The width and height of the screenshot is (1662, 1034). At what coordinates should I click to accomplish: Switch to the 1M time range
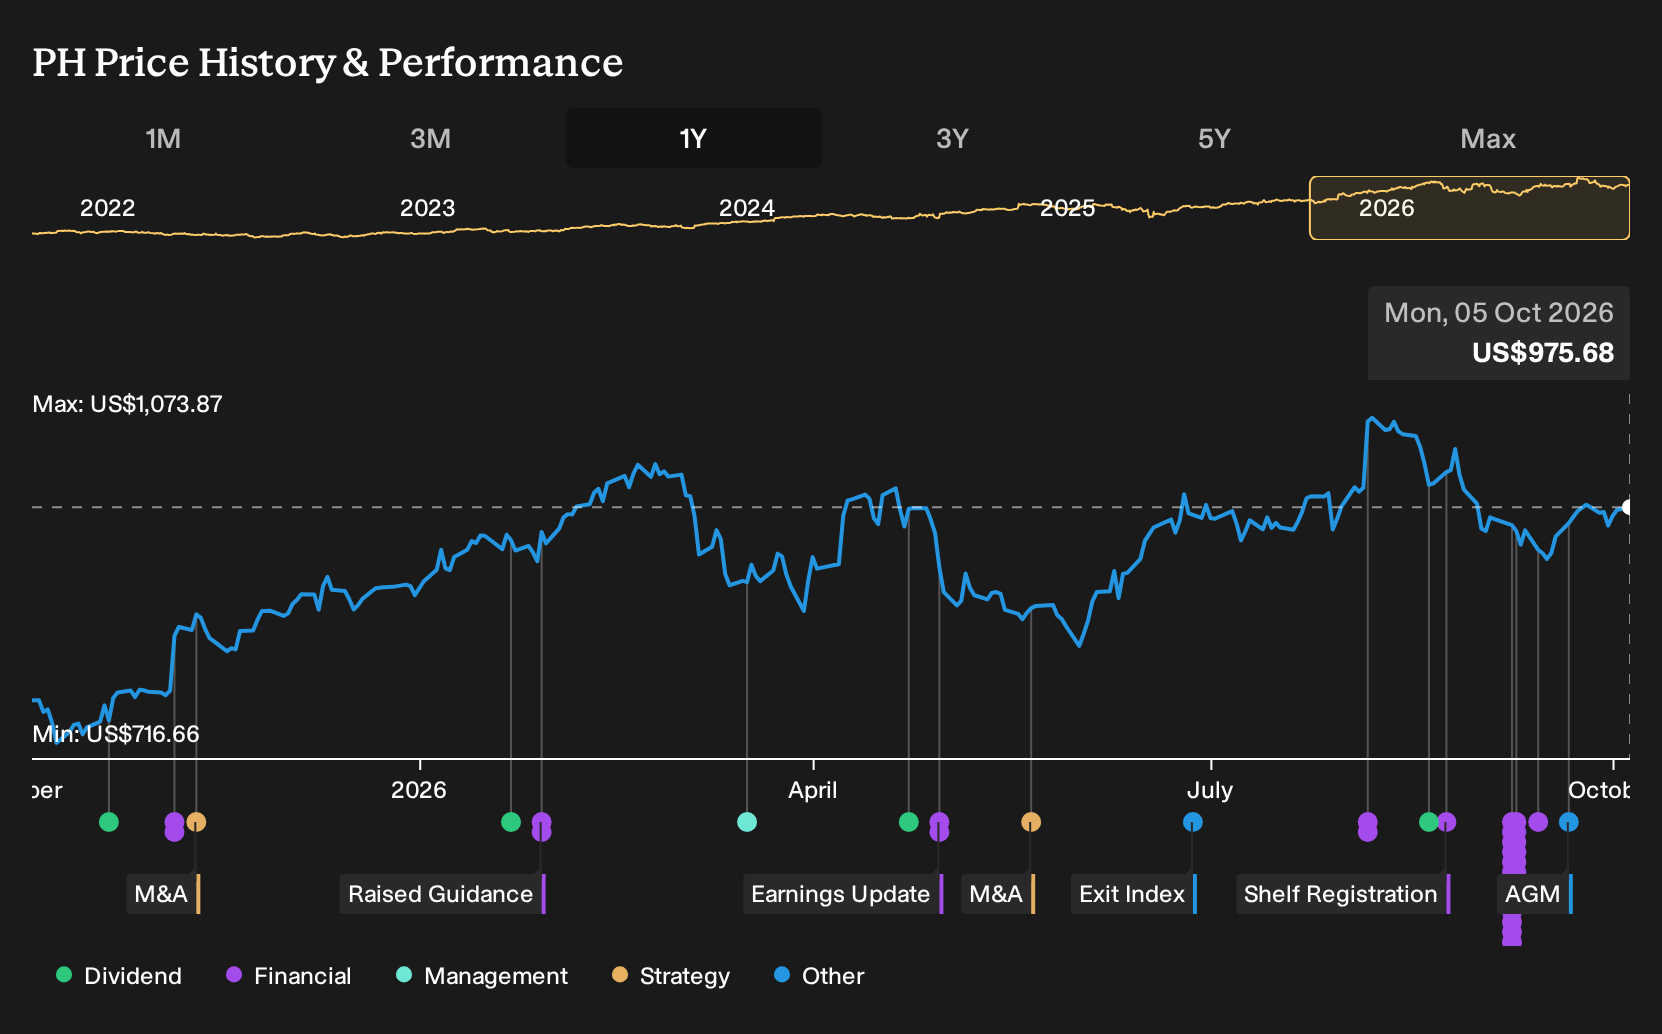click(163, 138)
